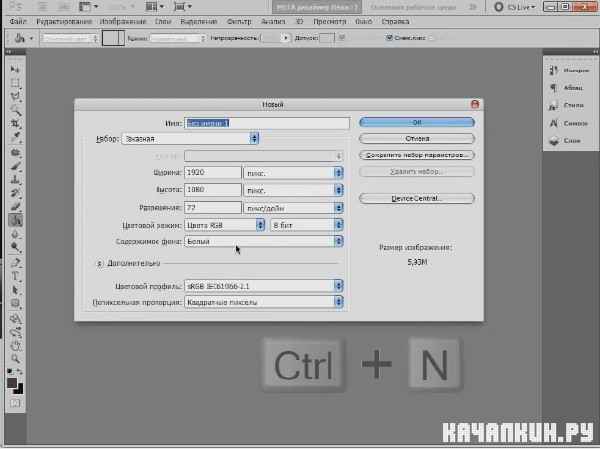Toggle the Смеж.пикс checkbox in options bar
The height and width of the screenshot is (449, 600).
tap(389, 38)
